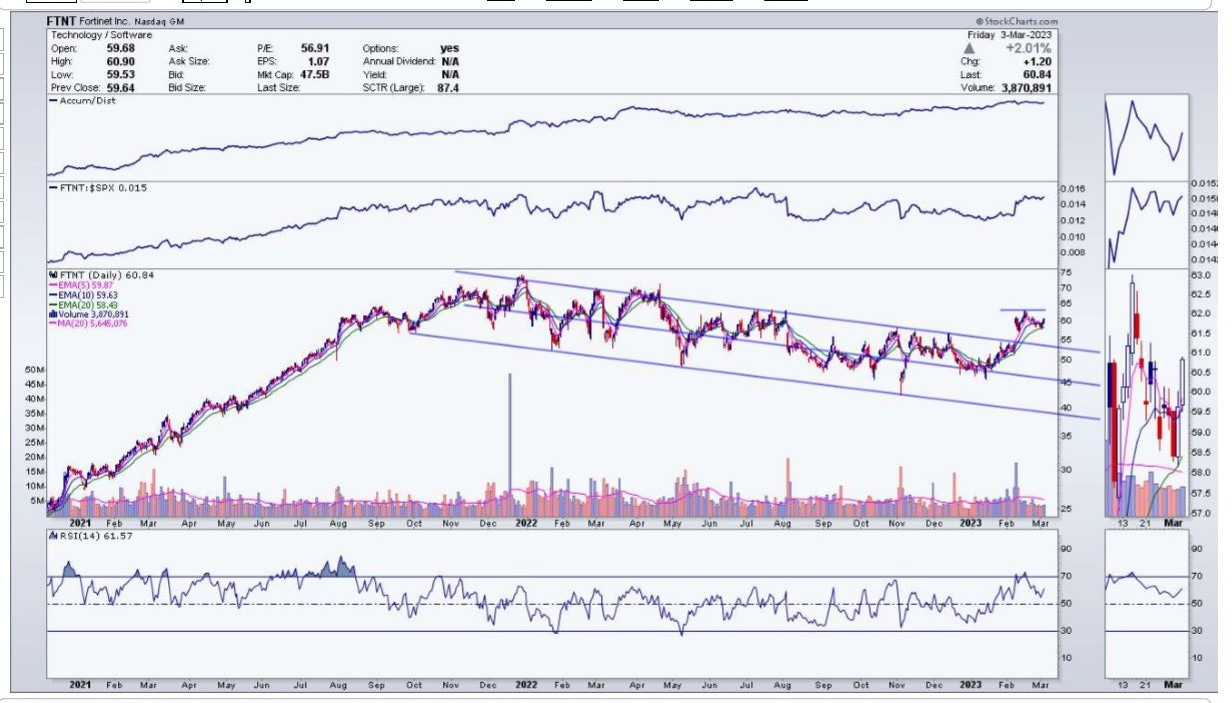Open the FTNT:$SPX zoomed thumbnail panel
Viewport: 1232px width, 703px height.
click(1146, 224)
